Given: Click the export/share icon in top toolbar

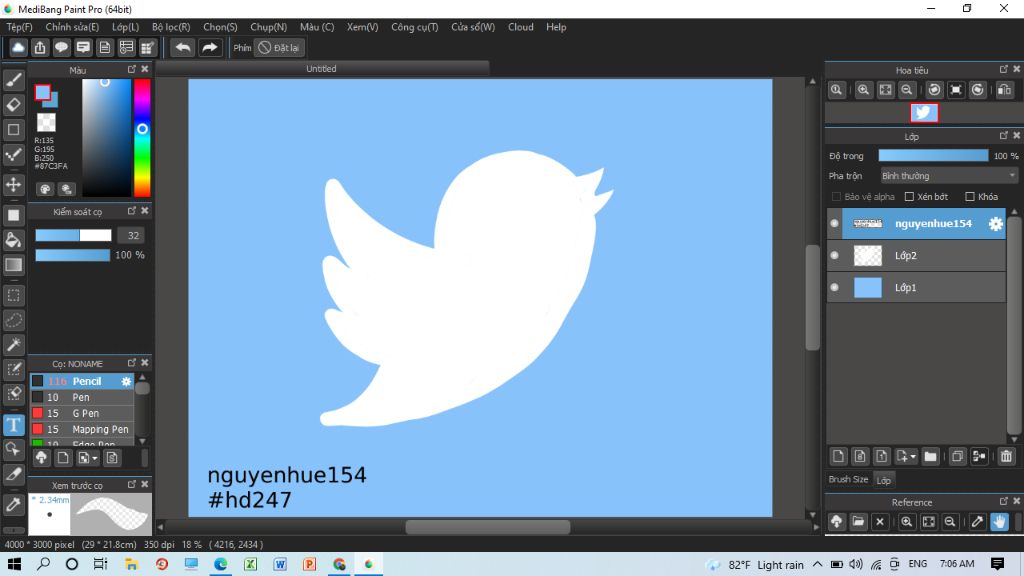Looking at the screenshot, I should click(40, 48).
